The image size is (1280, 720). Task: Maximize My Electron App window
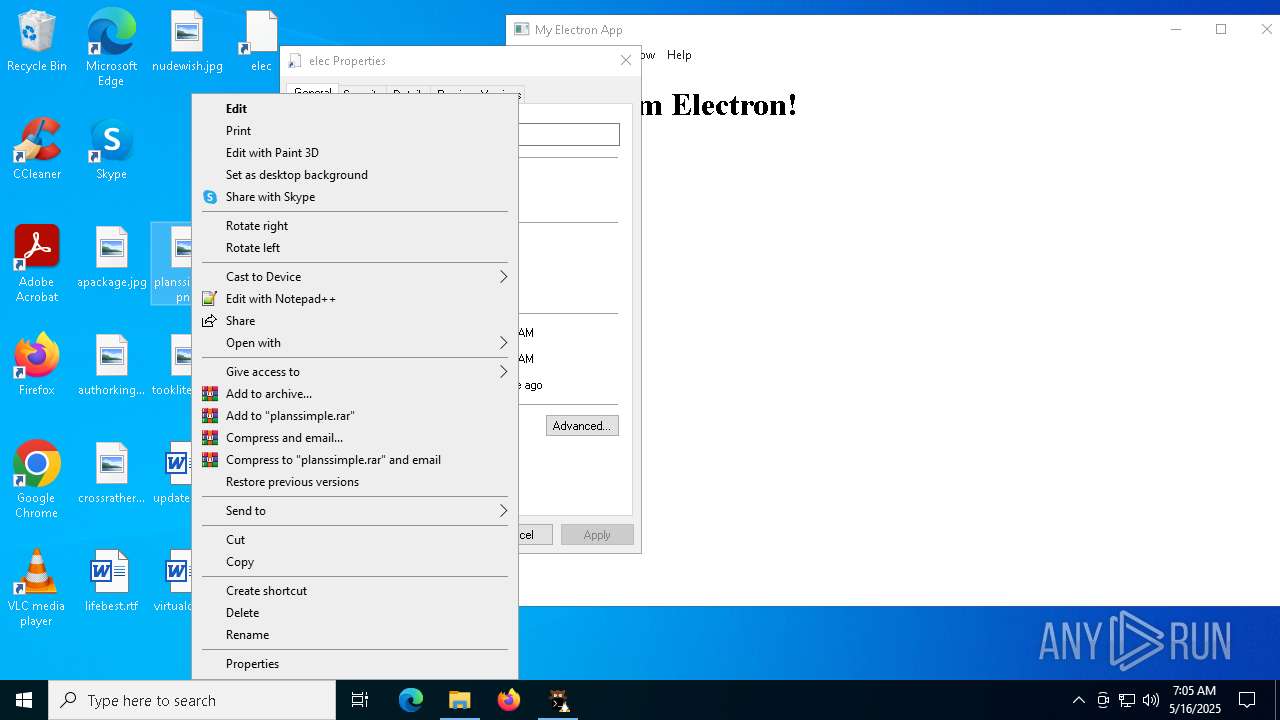[x=1221, y=30]
